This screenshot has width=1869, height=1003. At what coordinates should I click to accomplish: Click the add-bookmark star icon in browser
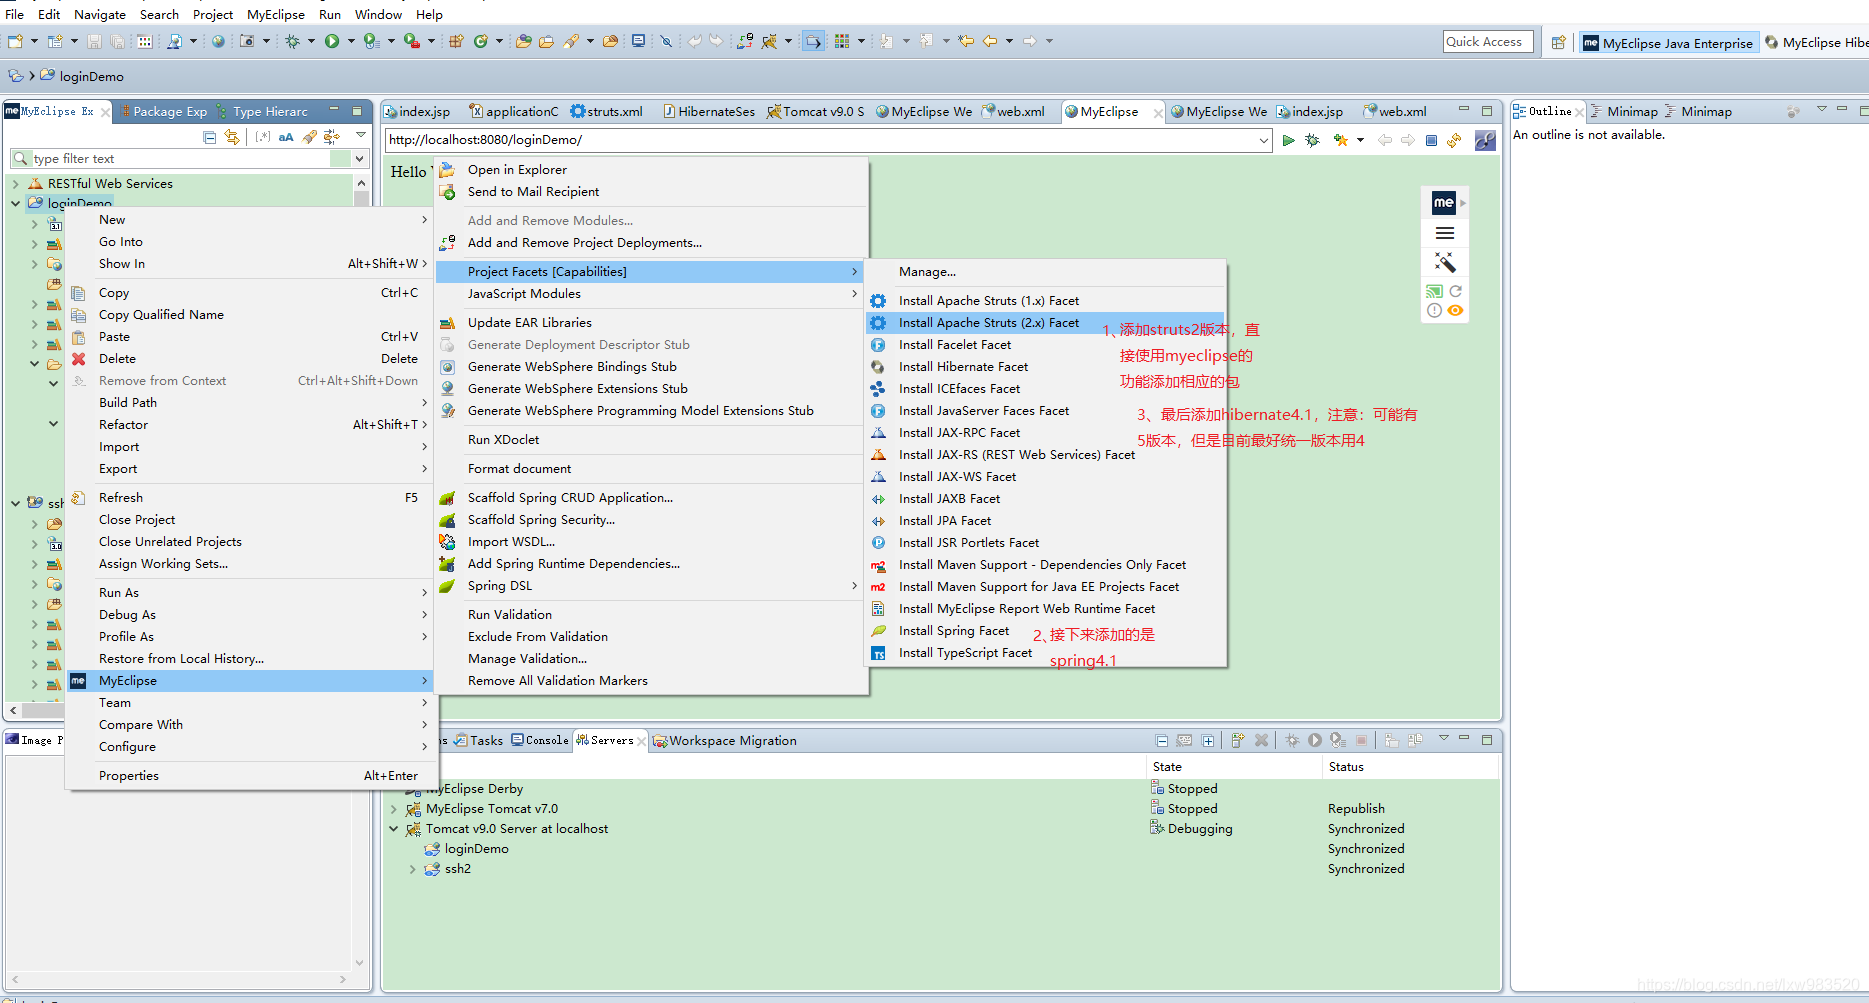(x=1340, y=140)
